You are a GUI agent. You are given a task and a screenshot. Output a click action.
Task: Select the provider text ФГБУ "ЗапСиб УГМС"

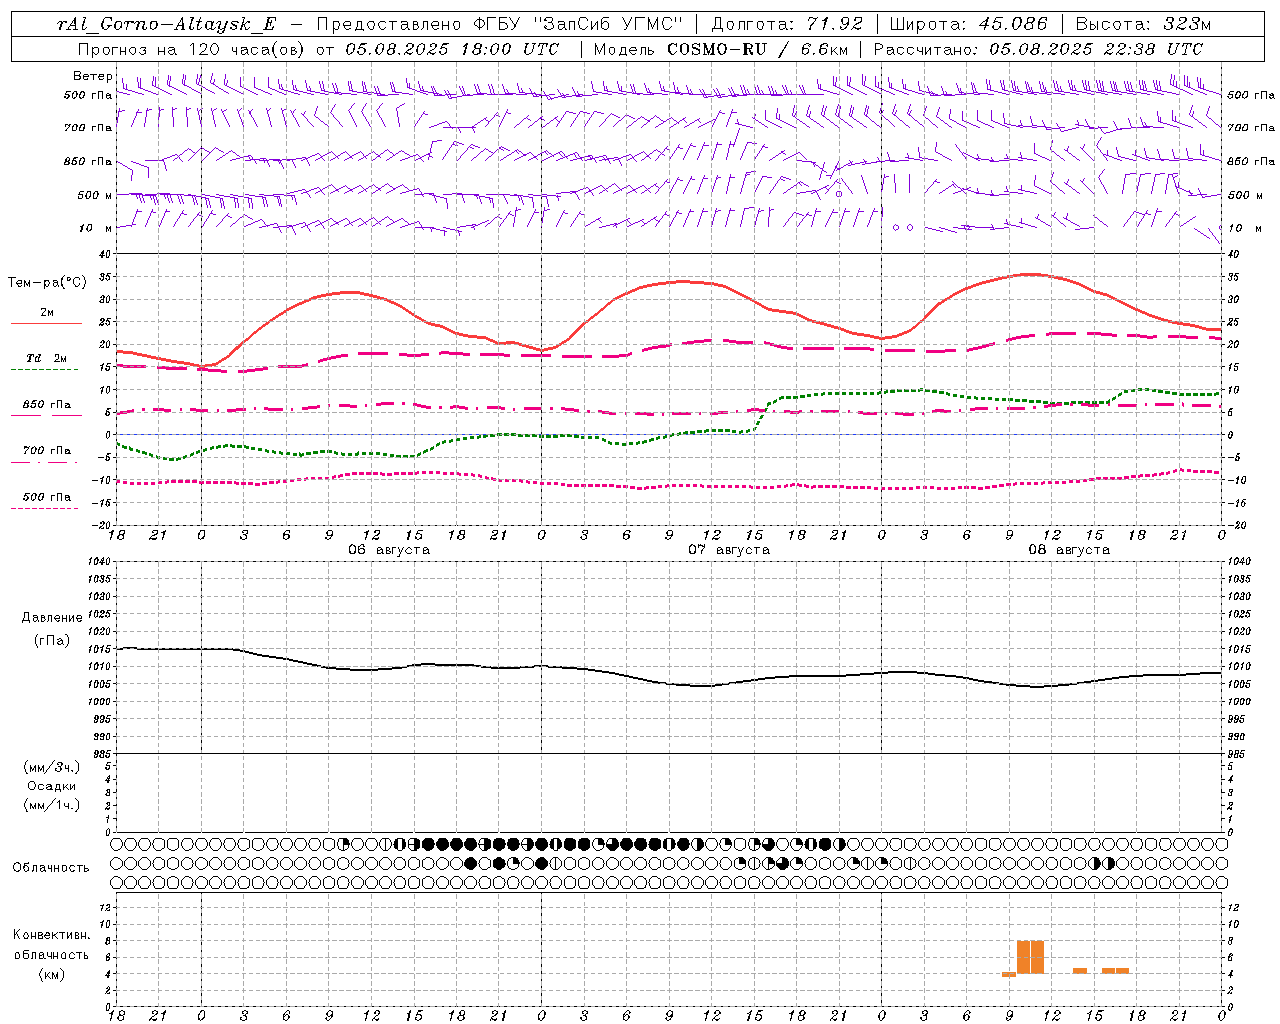point(577,24)
